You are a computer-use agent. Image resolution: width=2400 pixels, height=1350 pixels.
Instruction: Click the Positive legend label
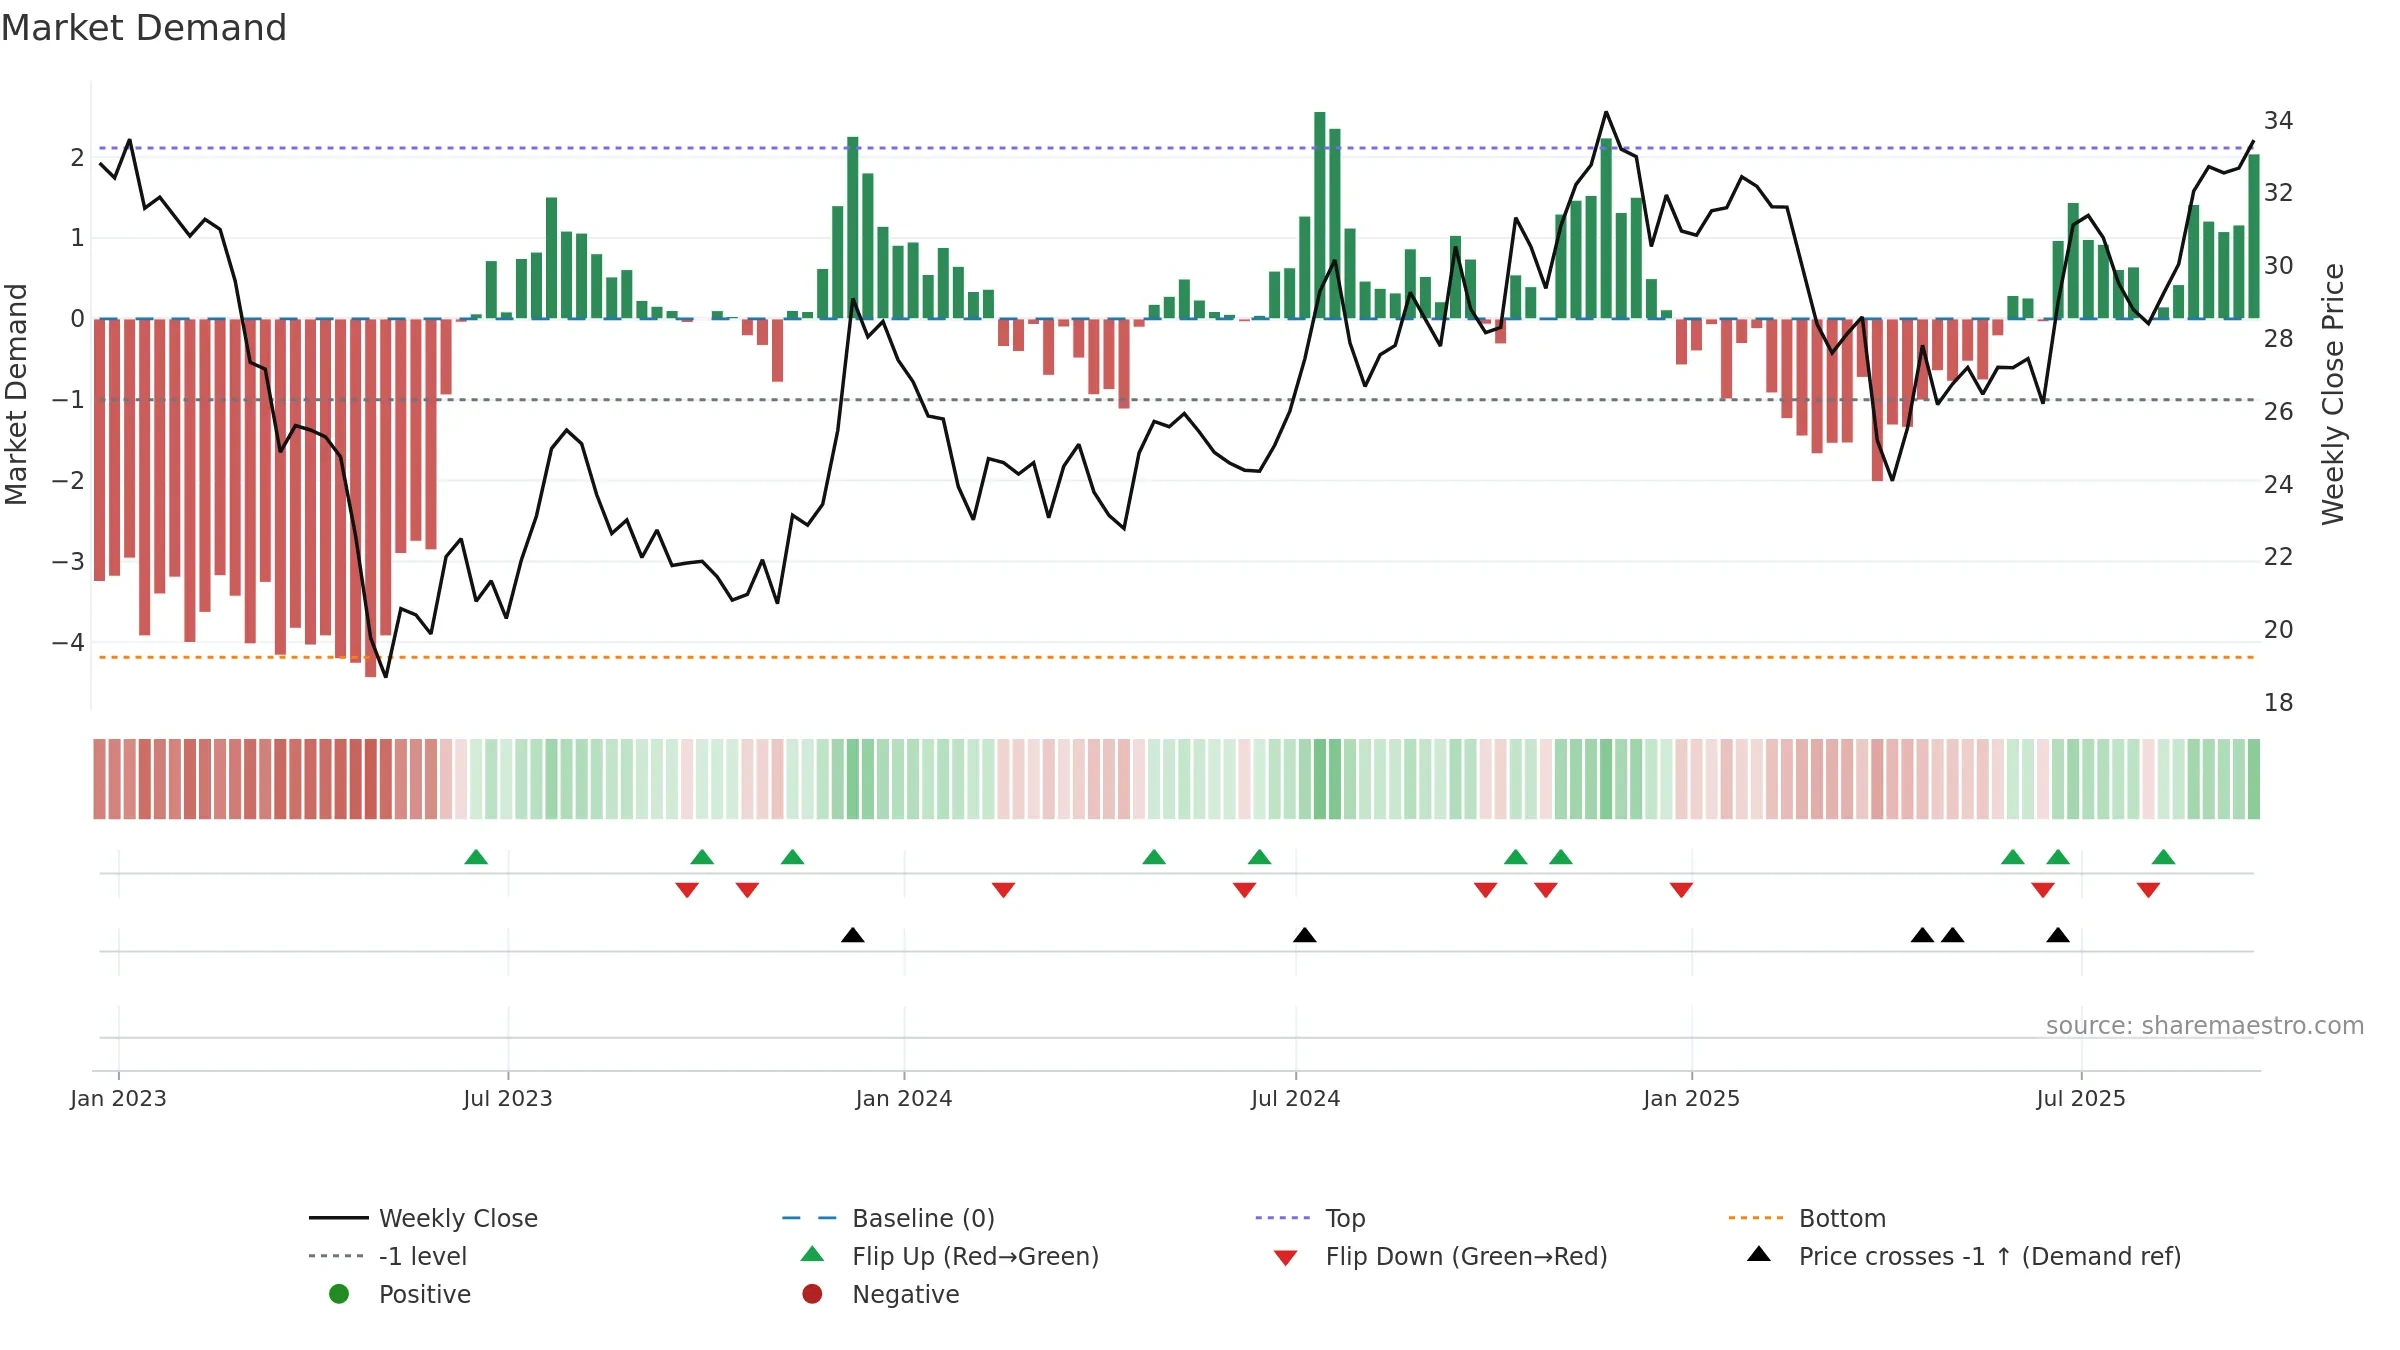tap(424, 1294)
